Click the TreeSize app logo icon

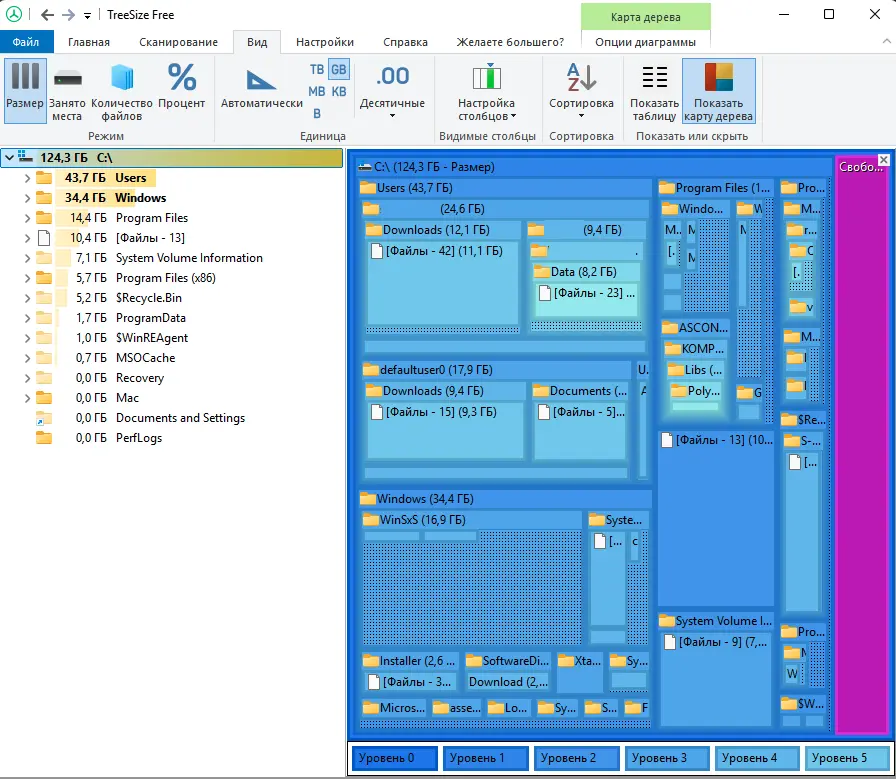(14, 15)
